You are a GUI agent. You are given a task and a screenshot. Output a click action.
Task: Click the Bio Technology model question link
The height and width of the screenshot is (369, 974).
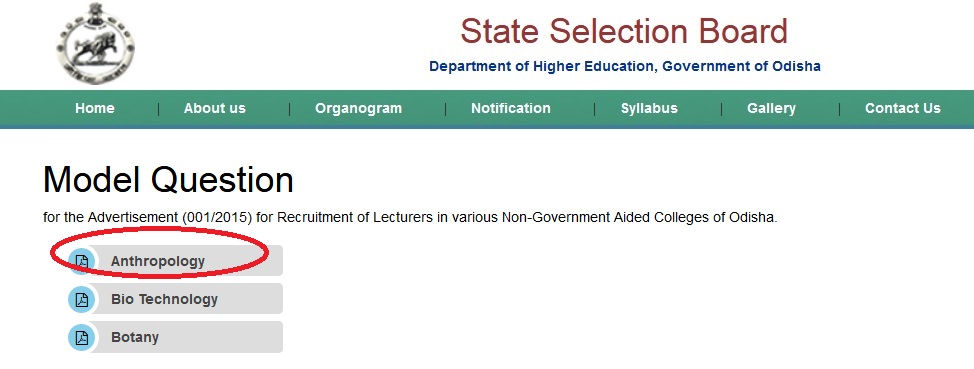point(165,299)
